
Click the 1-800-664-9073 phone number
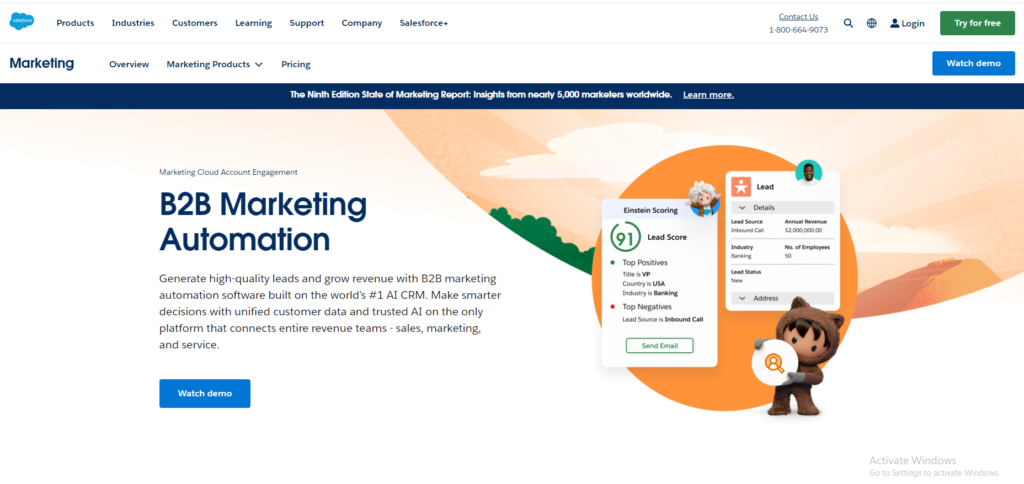click(798, 30)
